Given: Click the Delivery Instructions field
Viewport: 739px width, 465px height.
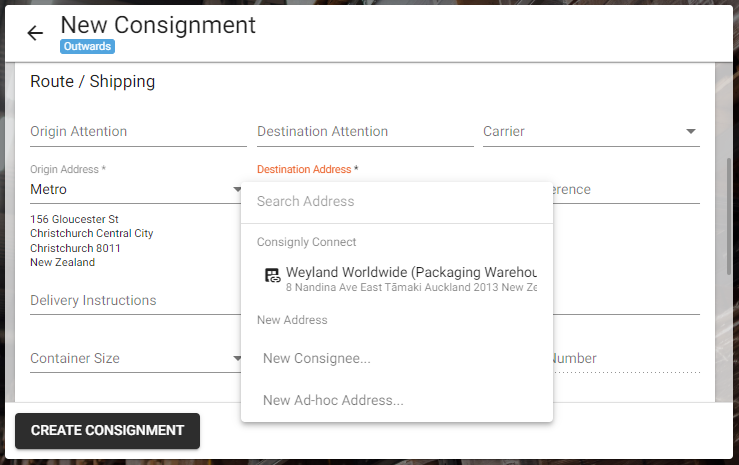Looking at the screenshot, I should tap(136, 301).
